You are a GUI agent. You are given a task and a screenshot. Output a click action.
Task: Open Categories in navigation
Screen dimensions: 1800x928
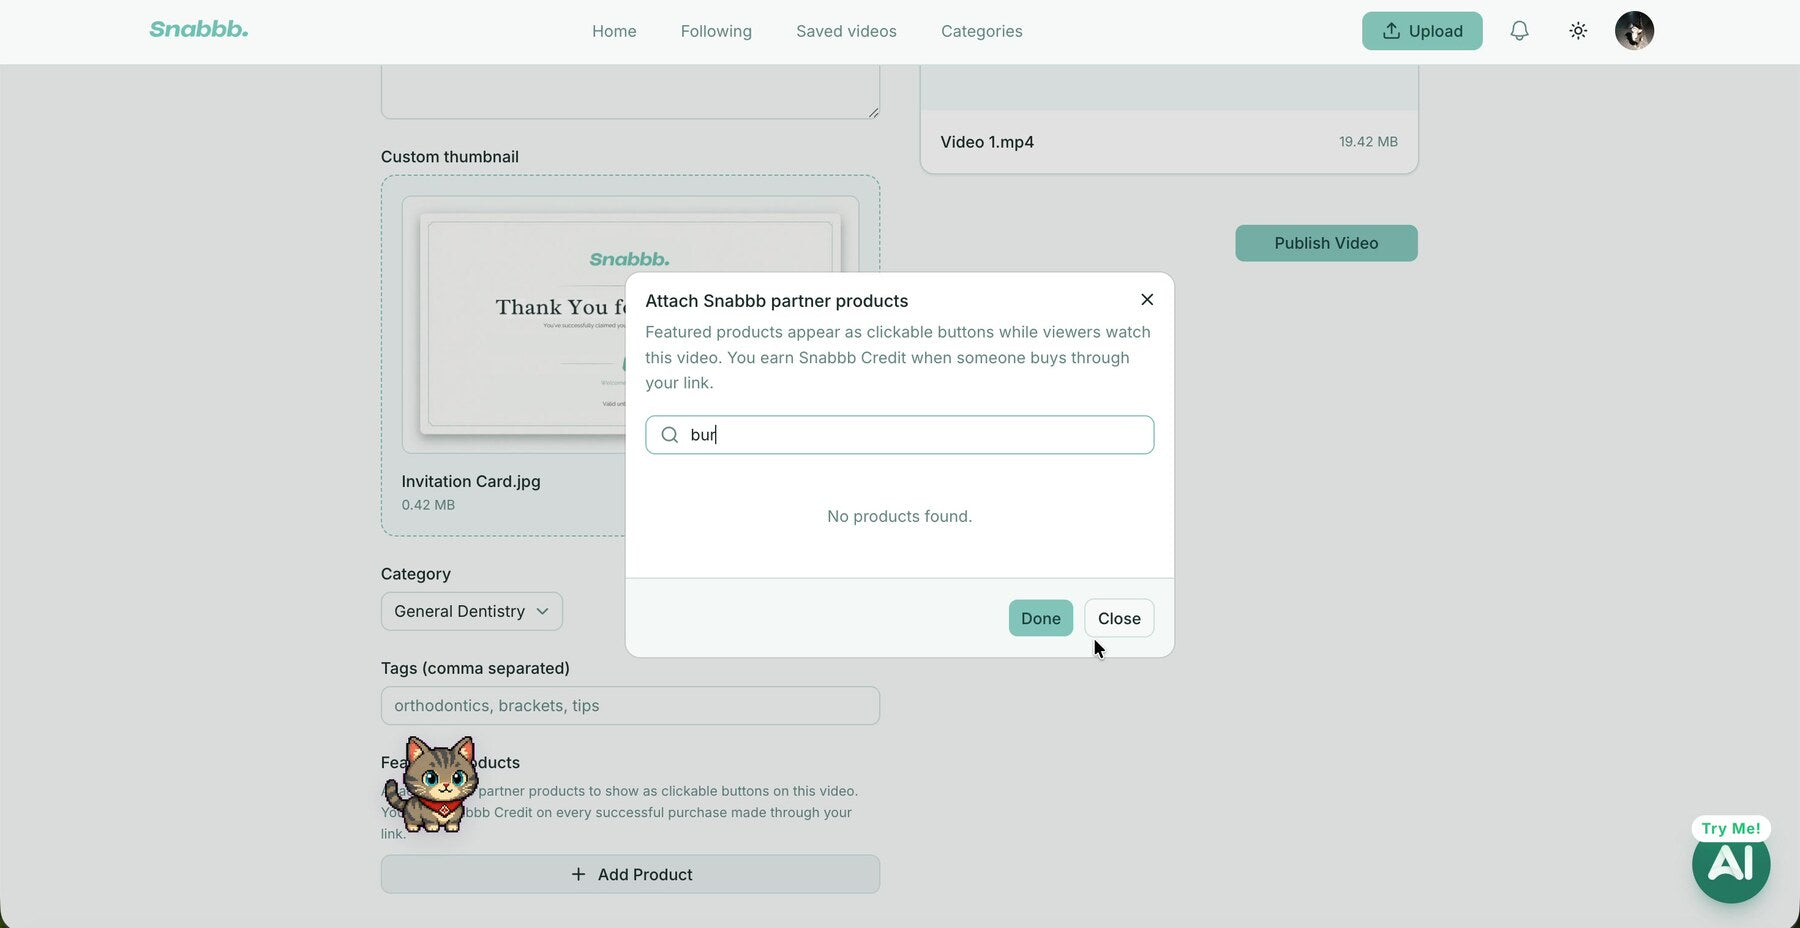pos(981,31)
